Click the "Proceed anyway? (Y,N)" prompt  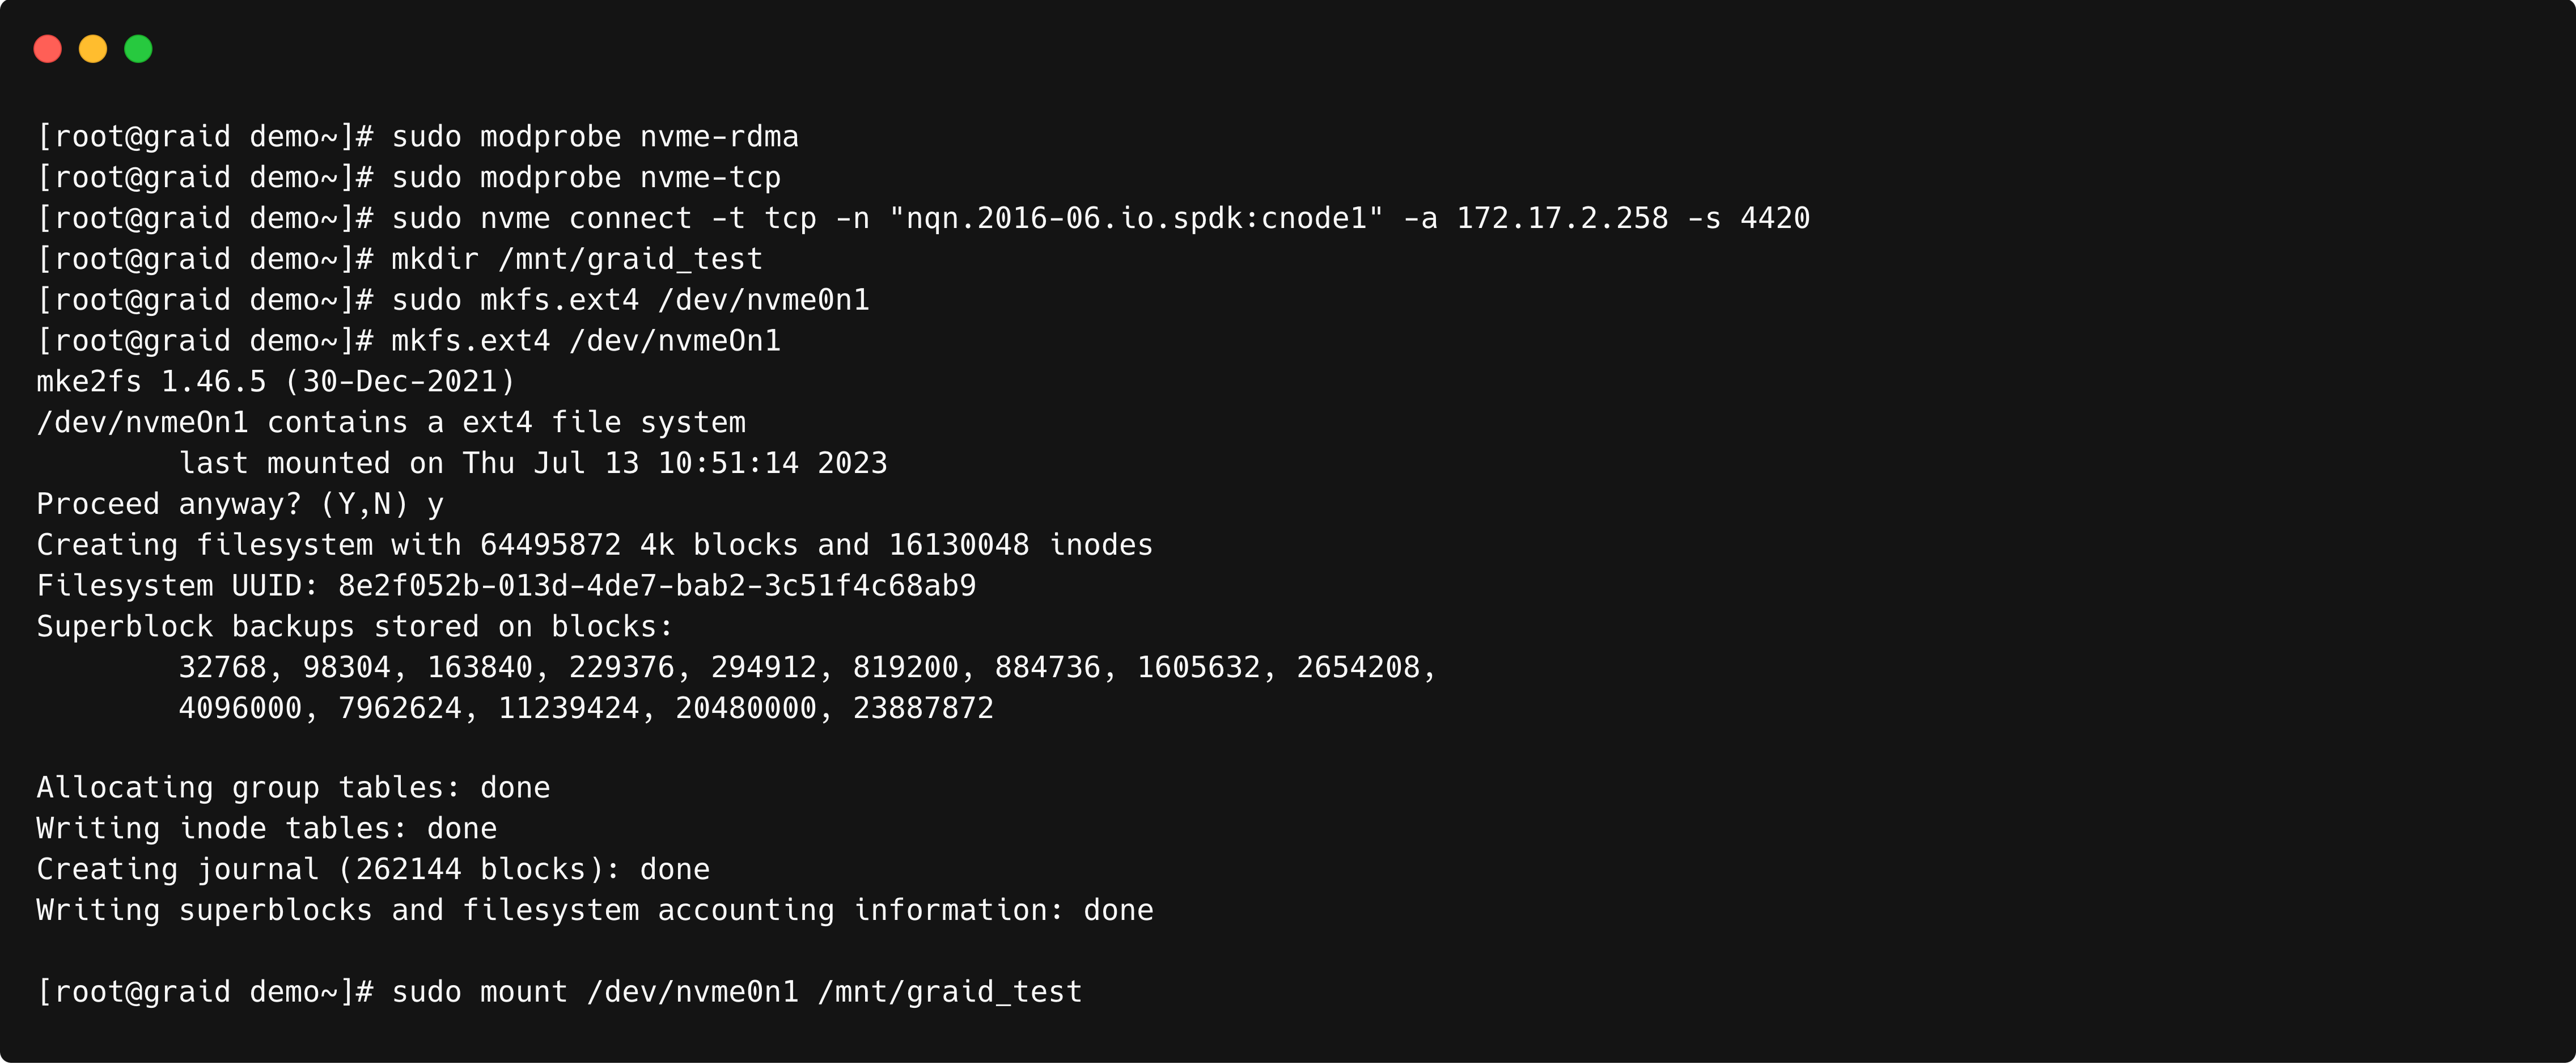coord(223,505)
